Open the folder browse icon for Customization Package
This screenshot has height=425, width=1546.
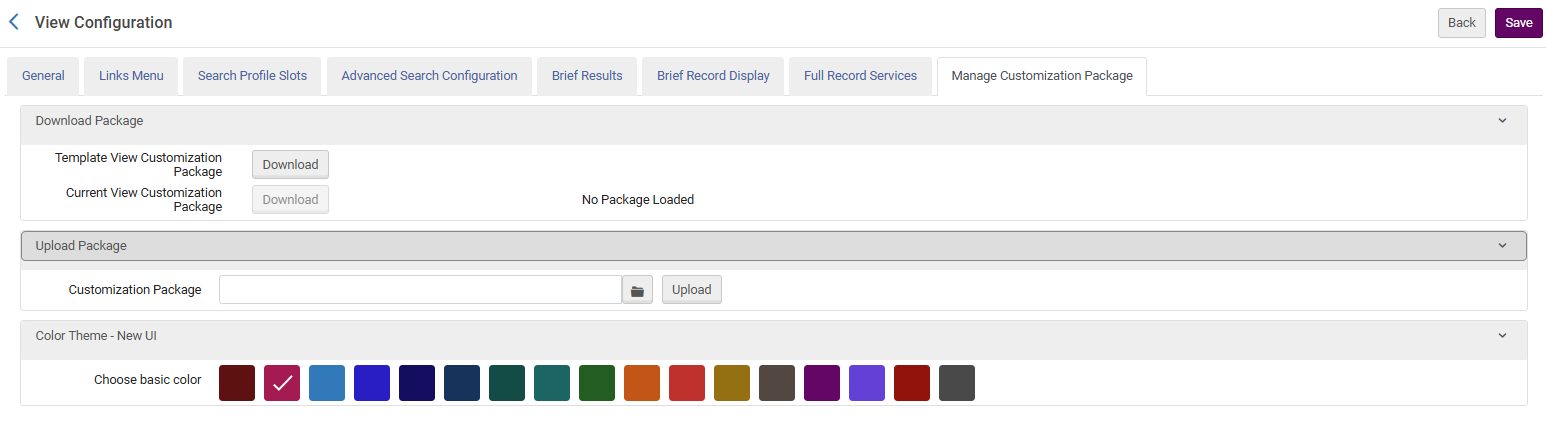[637, 290]
